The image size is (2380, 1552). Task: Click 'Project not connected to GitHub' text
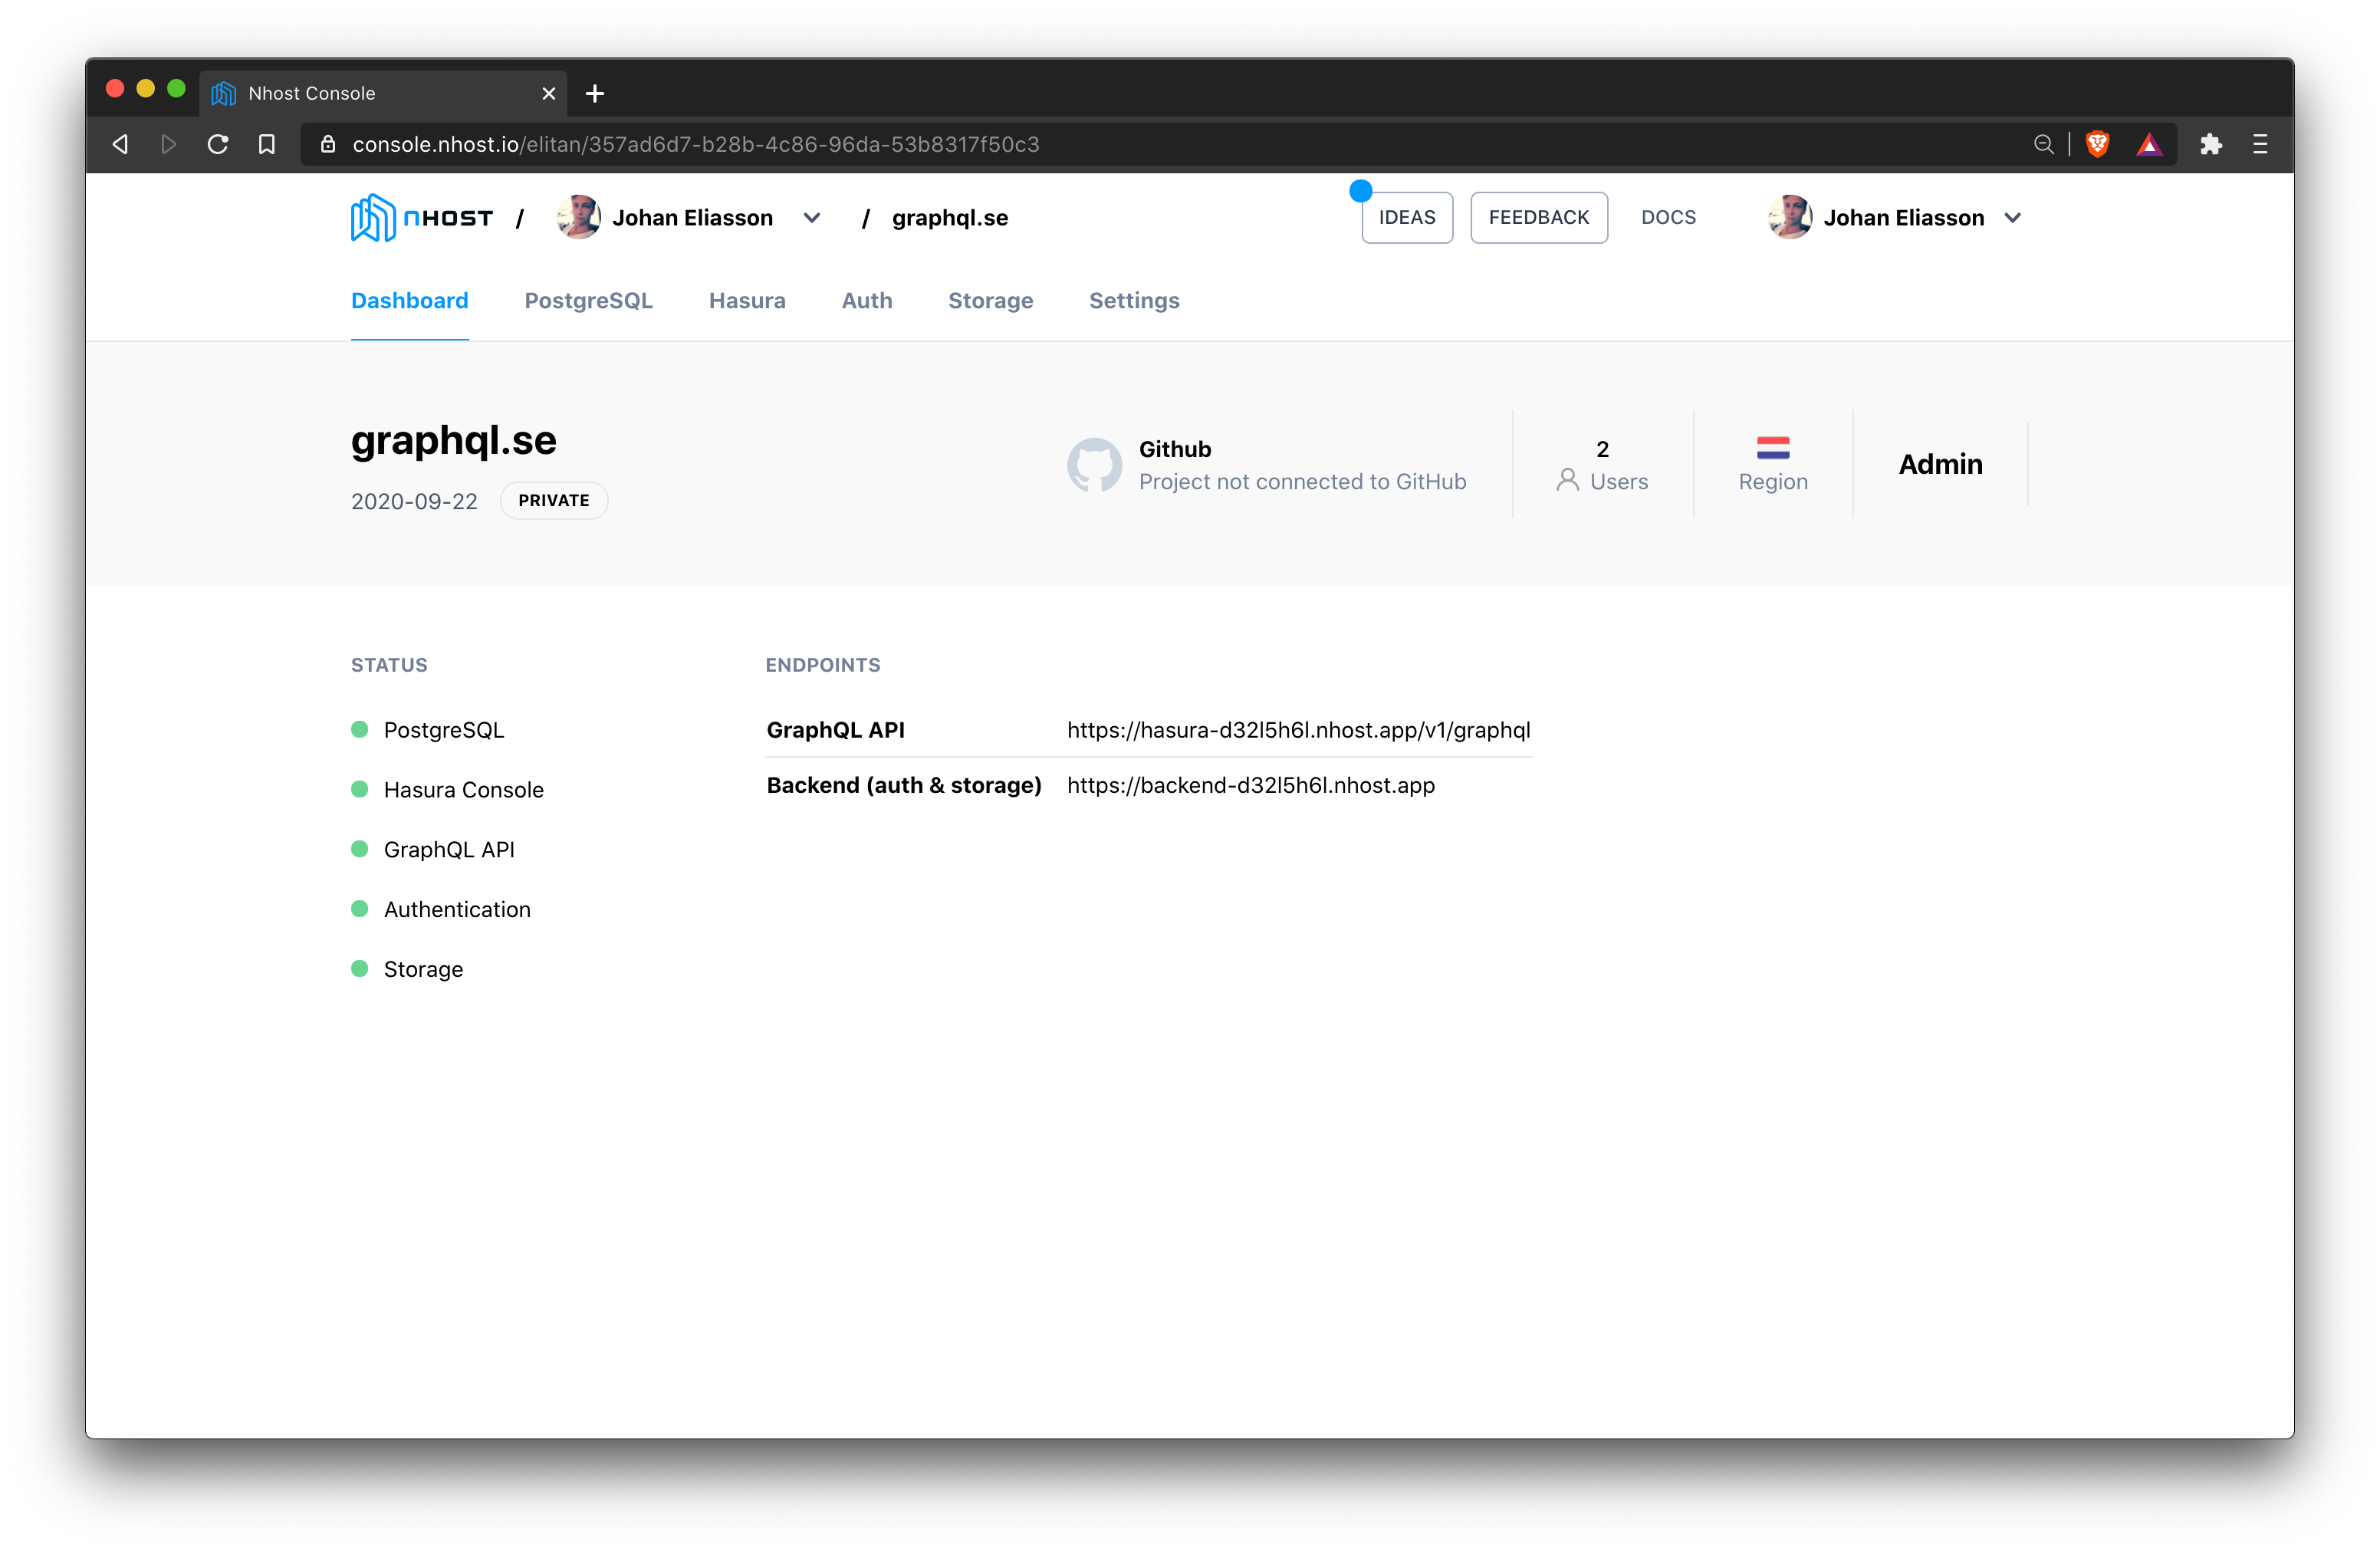[x=1302, y=481]
